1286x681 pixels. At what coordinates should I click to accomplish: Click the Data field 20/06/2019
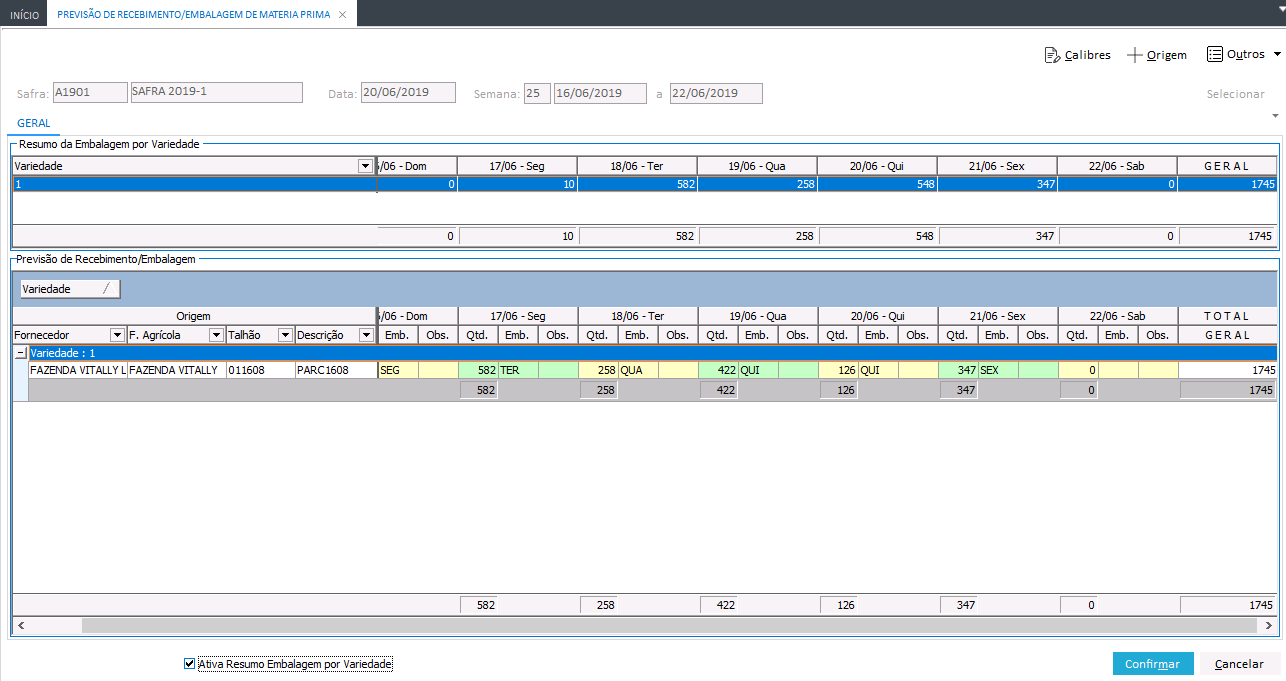(x=408, y=93)
